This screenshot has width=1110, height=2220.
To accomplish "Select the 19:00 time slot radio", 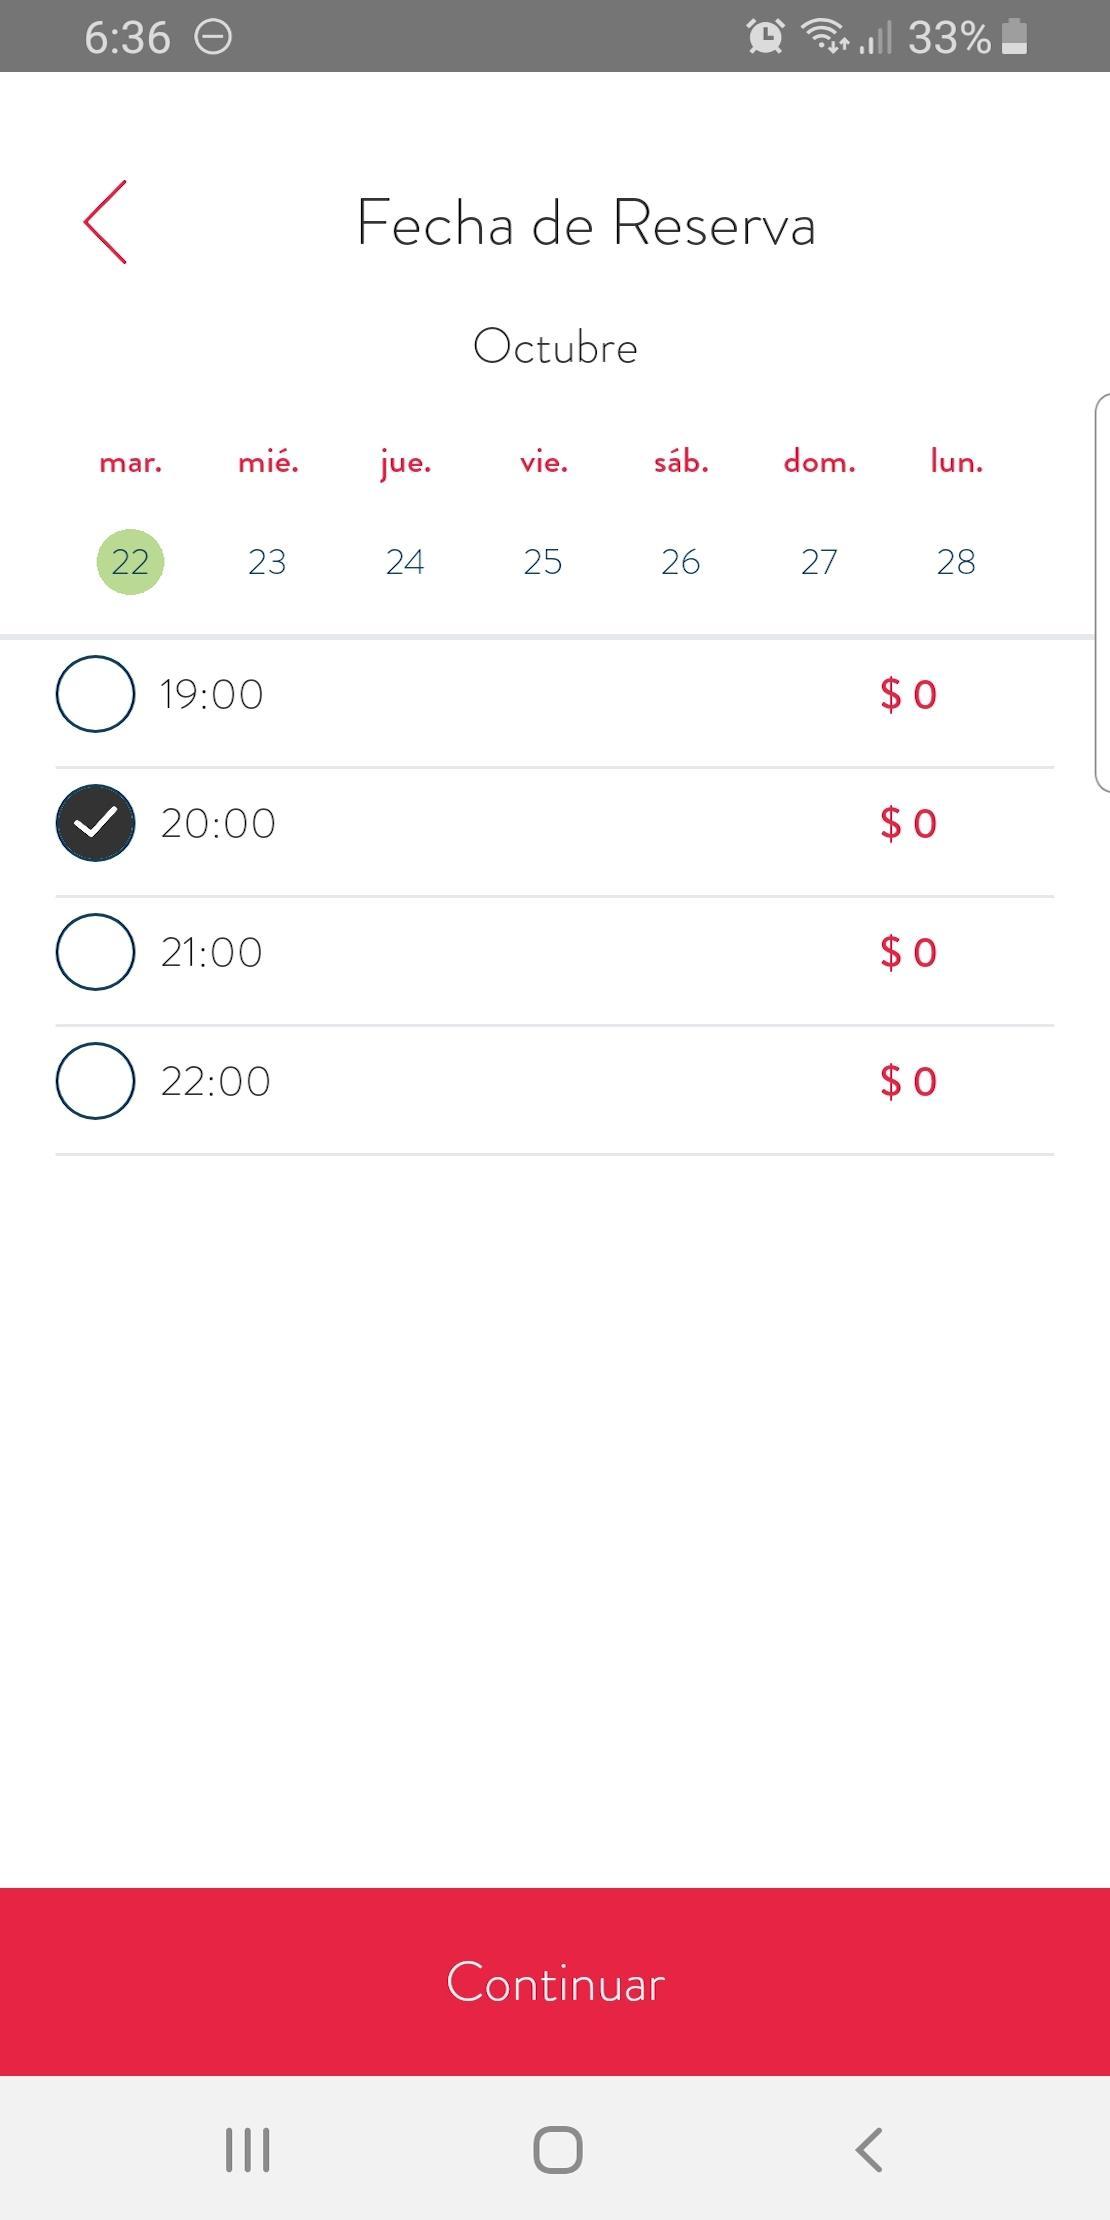I will point(95,694).
